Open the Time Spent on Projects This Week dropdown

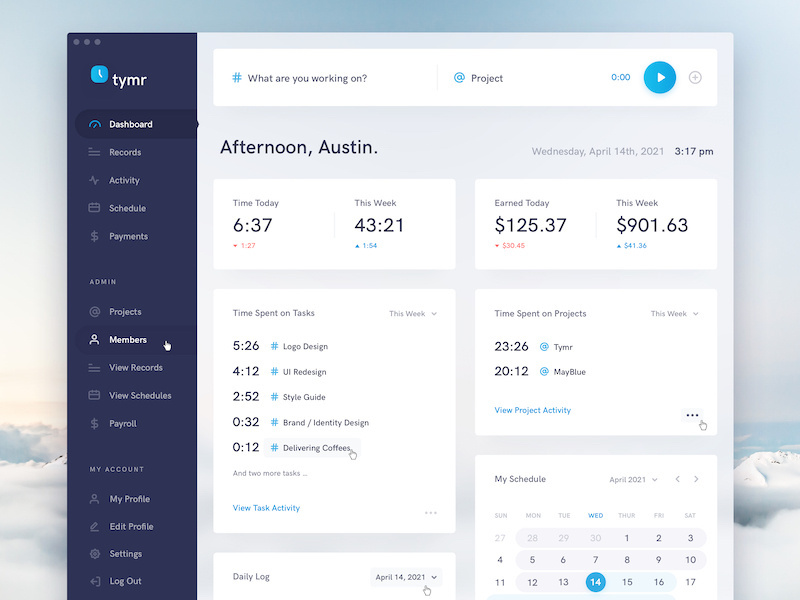click(674, 314)
